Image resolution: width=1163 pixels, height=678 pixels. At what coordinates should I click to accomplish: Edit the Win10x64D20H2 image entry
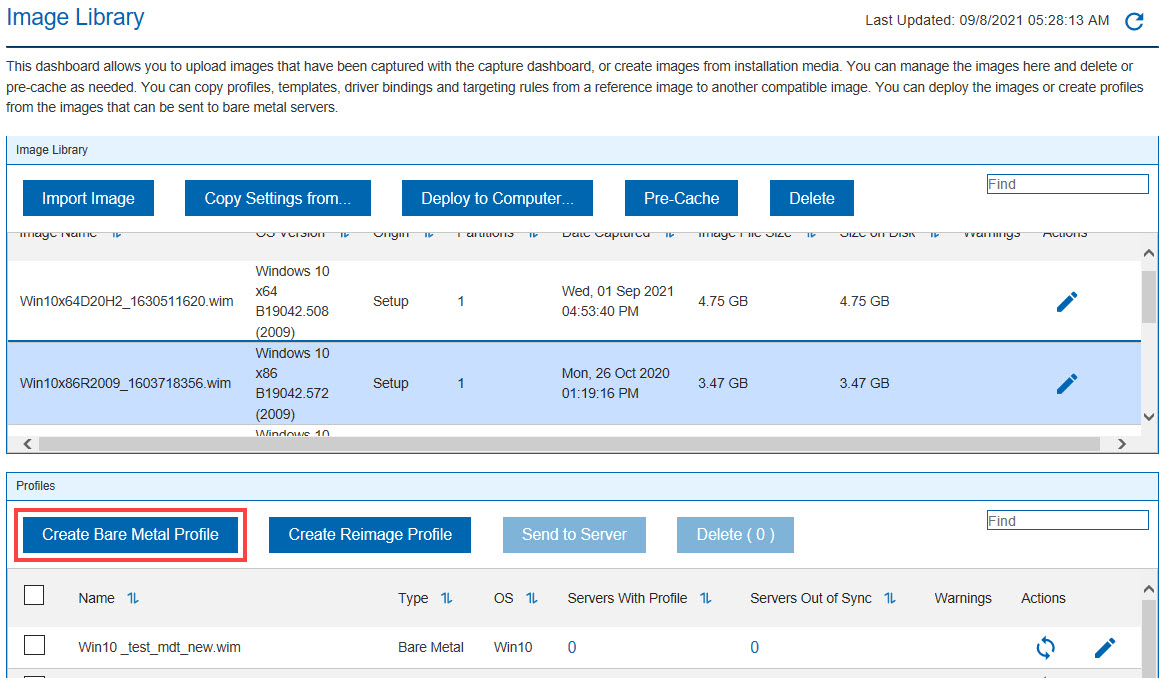(1067, 301)
